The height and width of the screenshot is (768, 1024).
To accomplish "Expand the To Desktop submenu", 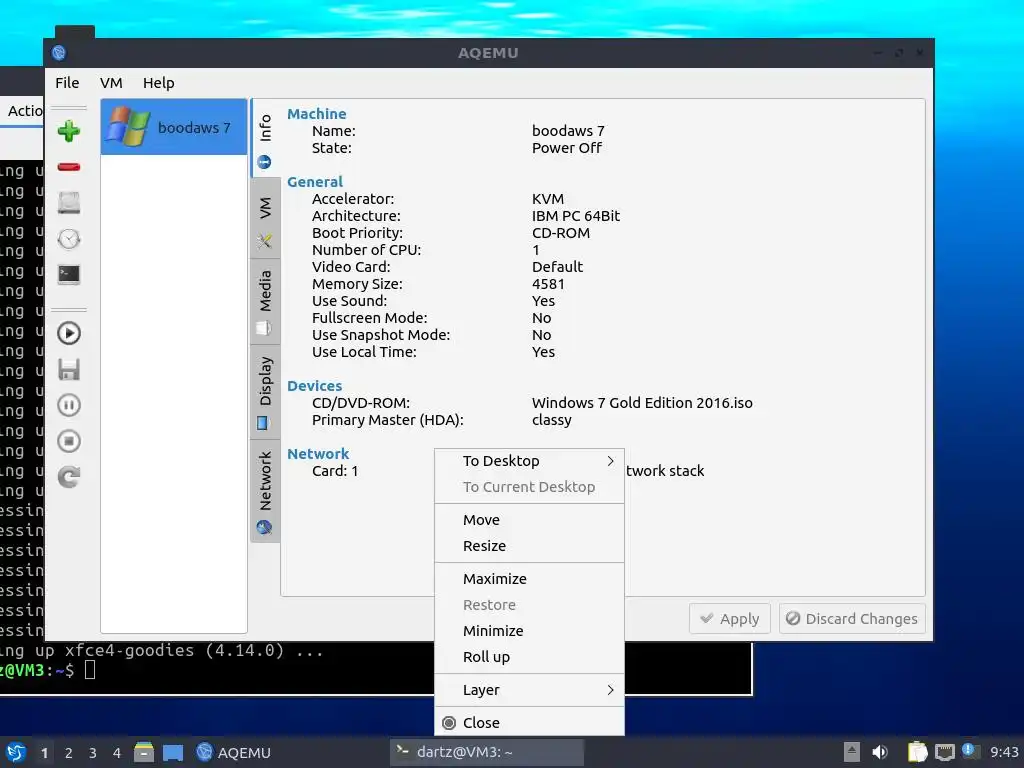I will click(x=529, y=461).
